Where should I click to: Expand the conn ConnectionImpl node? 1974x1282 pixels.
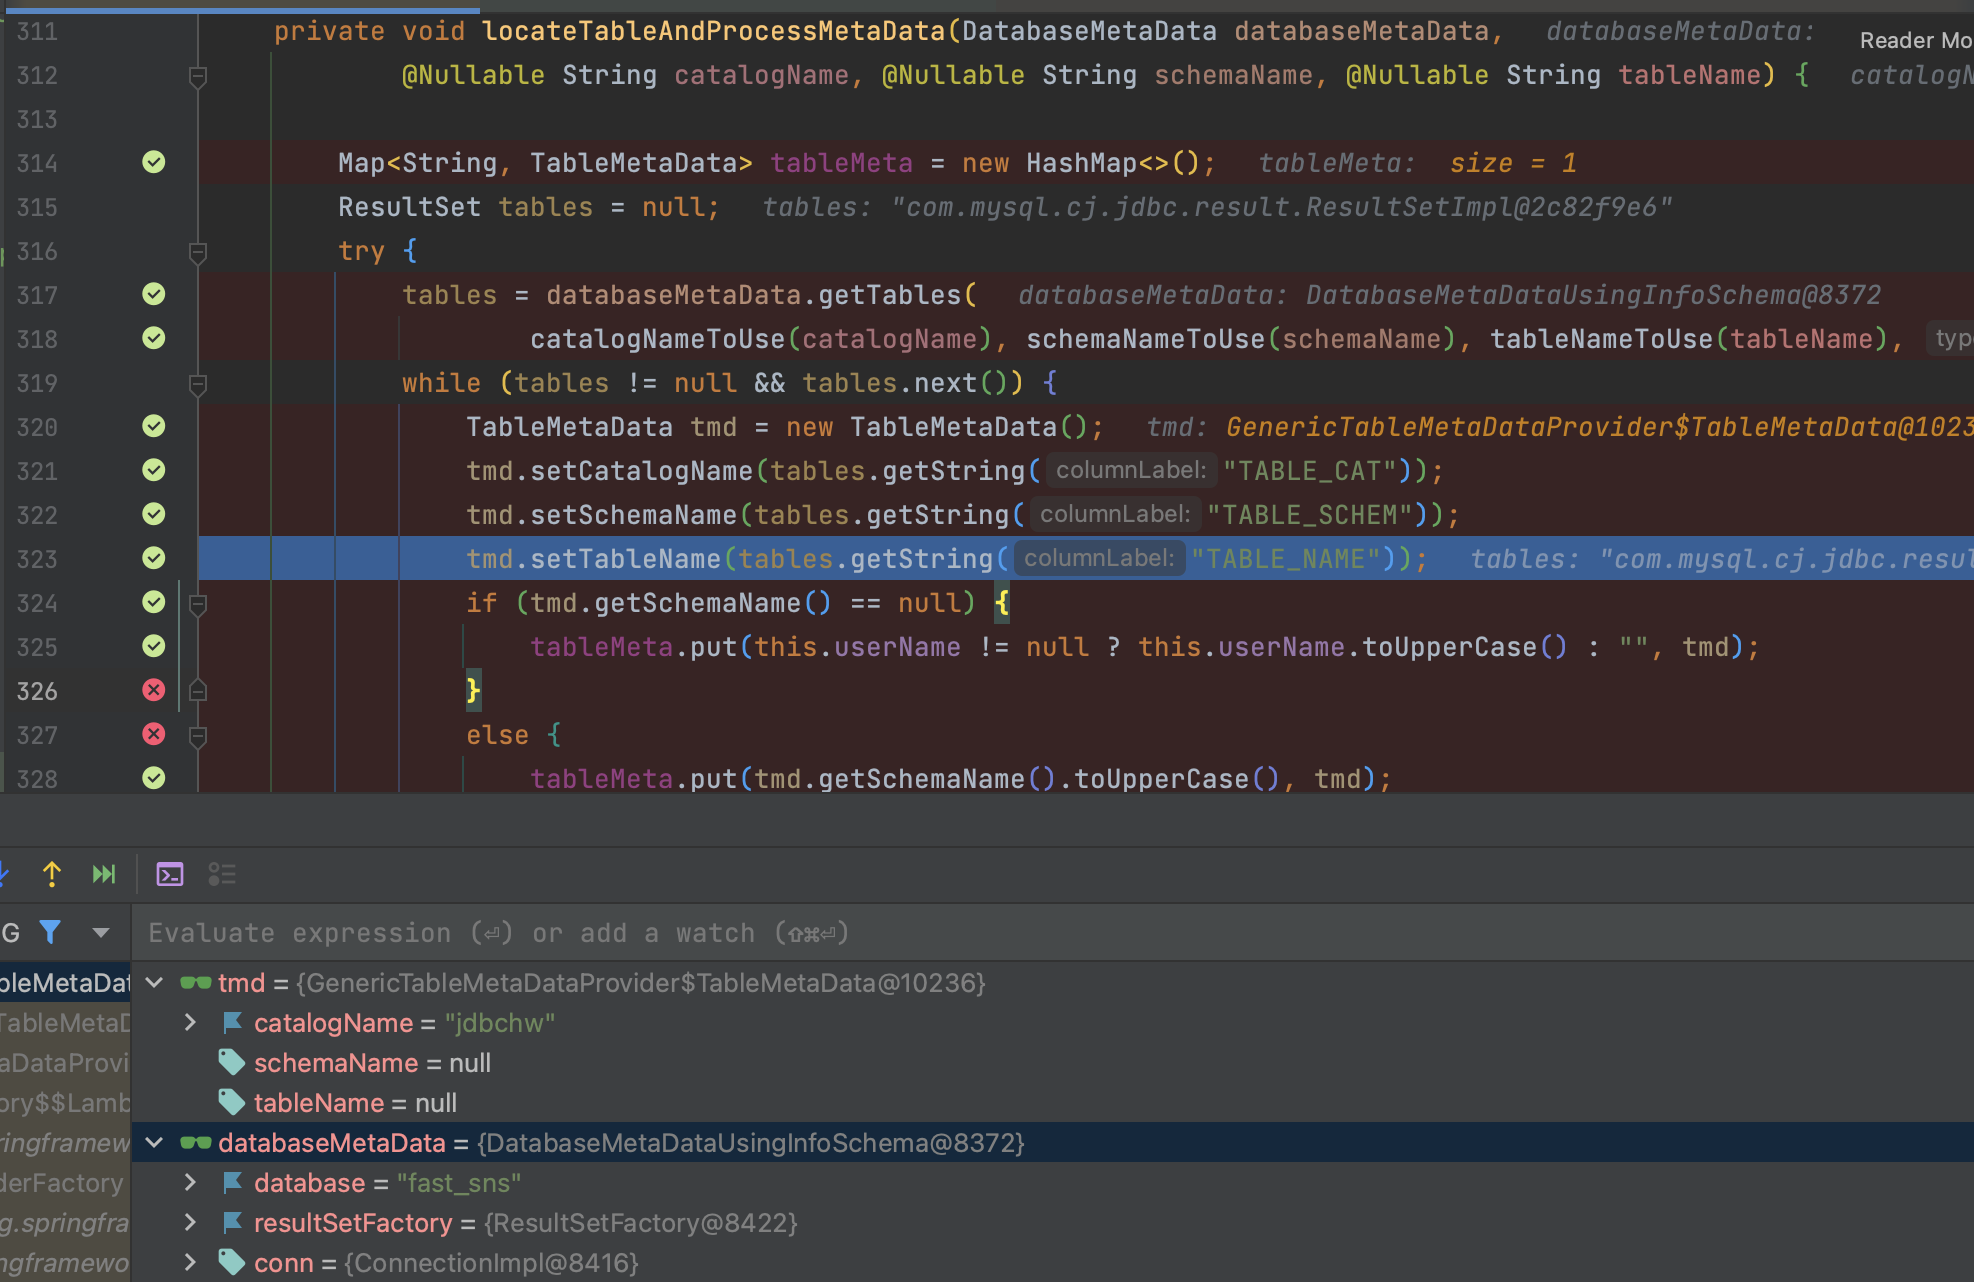[x=190, y=1262]
